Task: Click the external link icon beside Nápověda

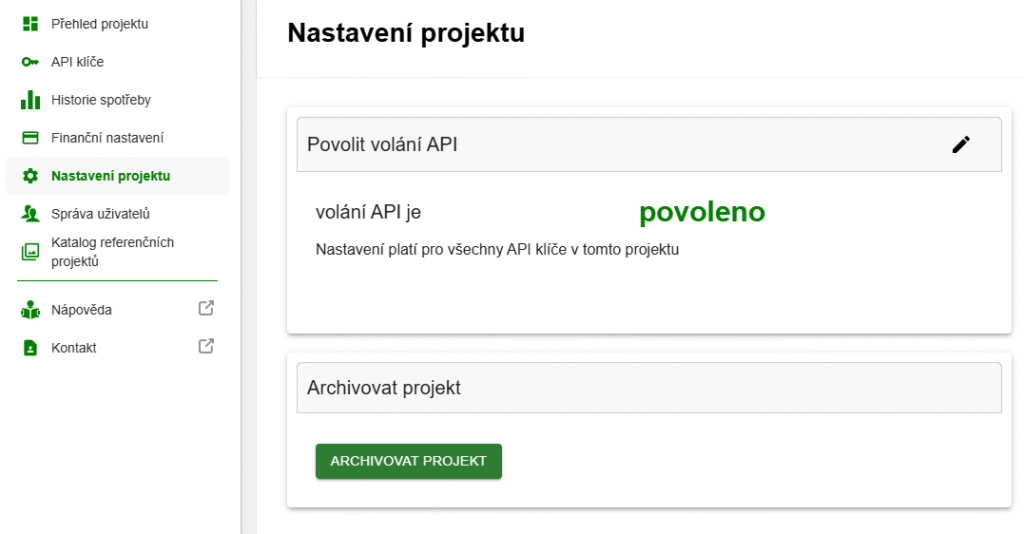Action: (x=206, y=308)
